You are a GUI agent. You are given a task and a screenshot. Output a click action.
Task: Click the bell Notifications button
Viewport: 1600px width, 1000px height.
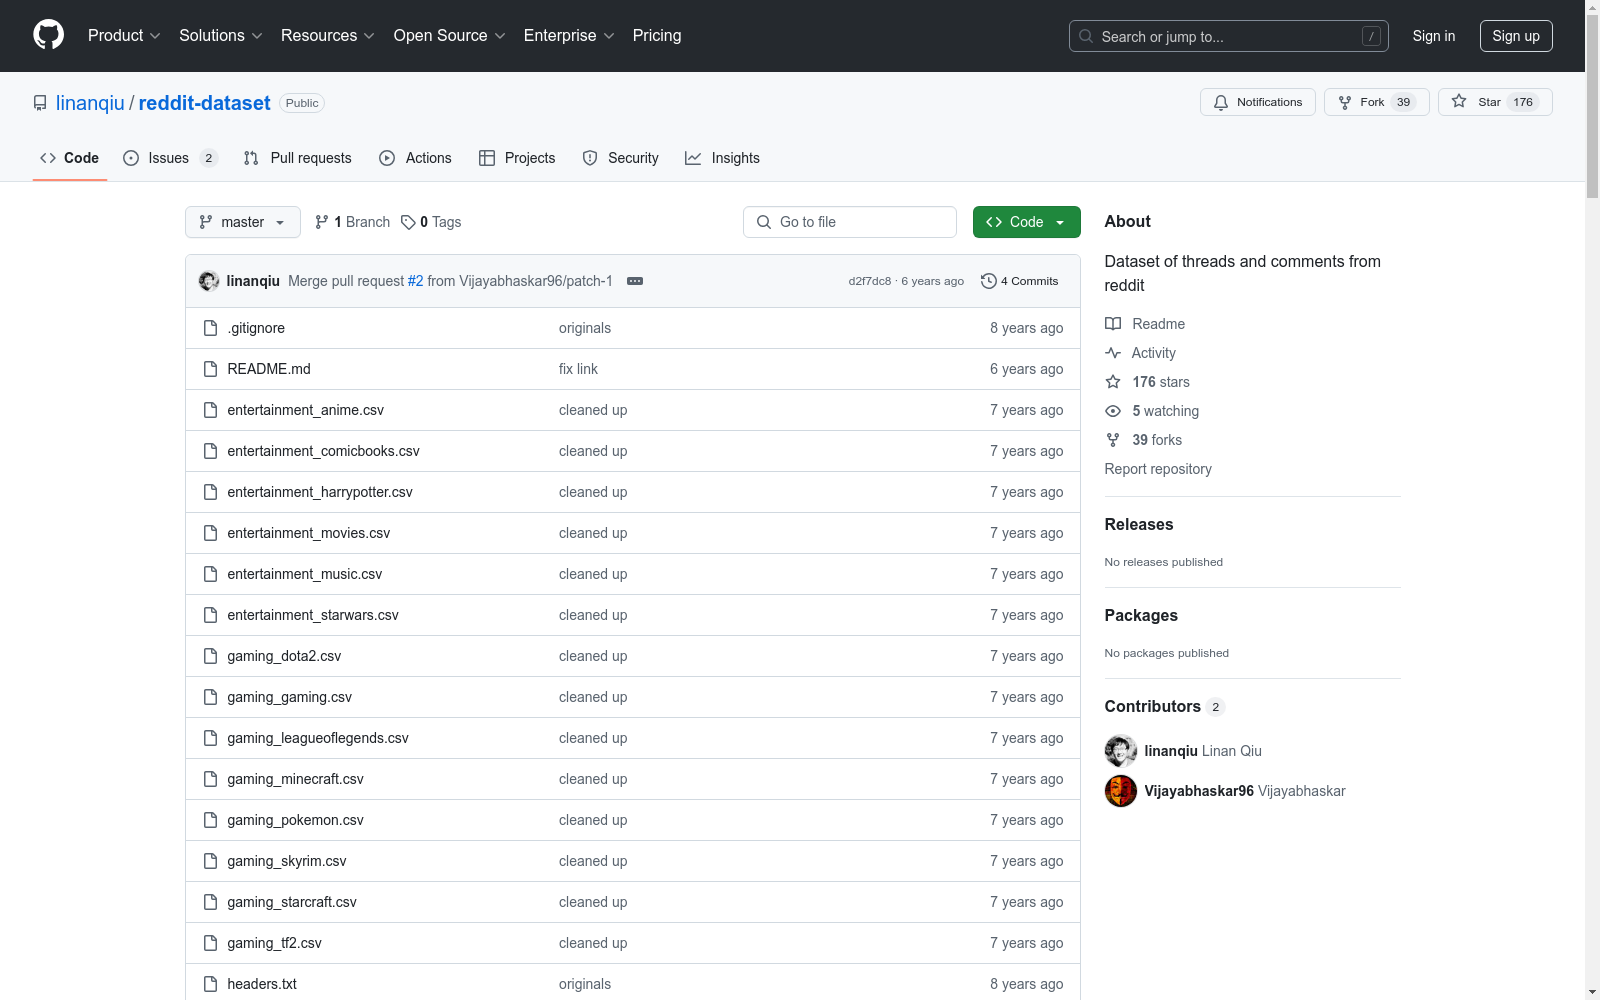(1257, 102)
